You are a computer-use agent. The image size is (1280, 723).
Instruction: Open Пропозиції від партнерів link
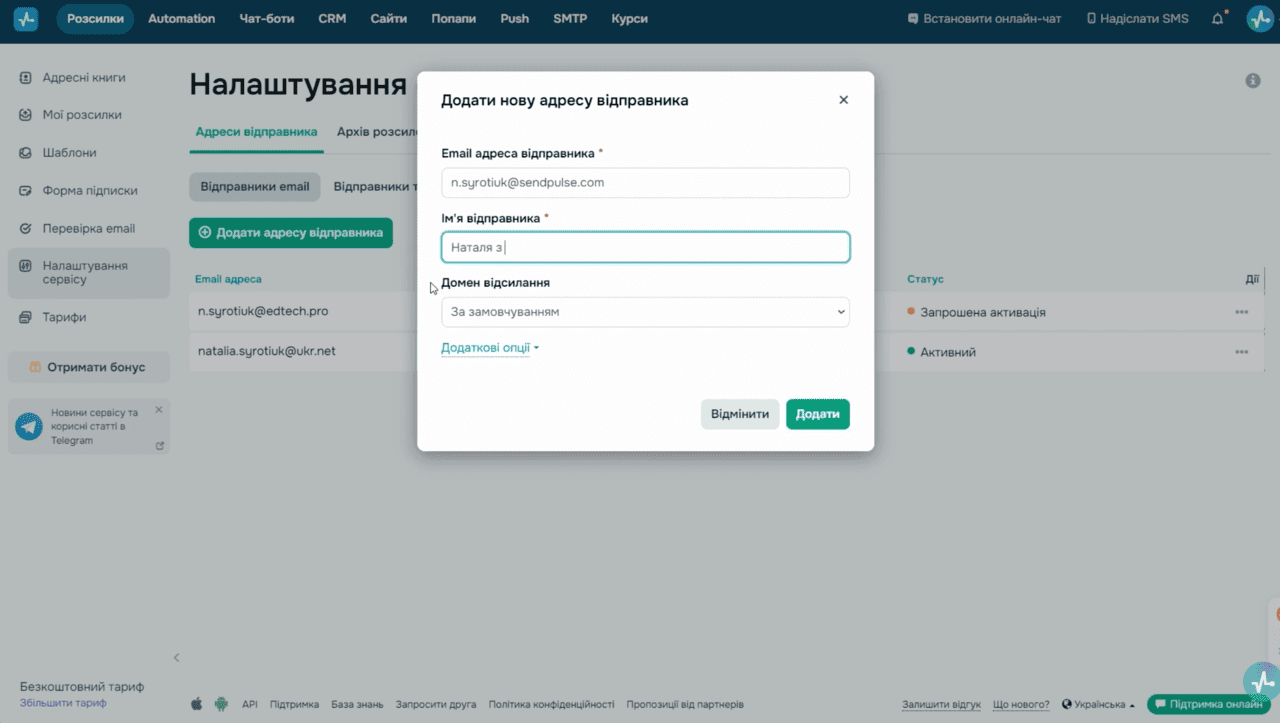[685, 704]
